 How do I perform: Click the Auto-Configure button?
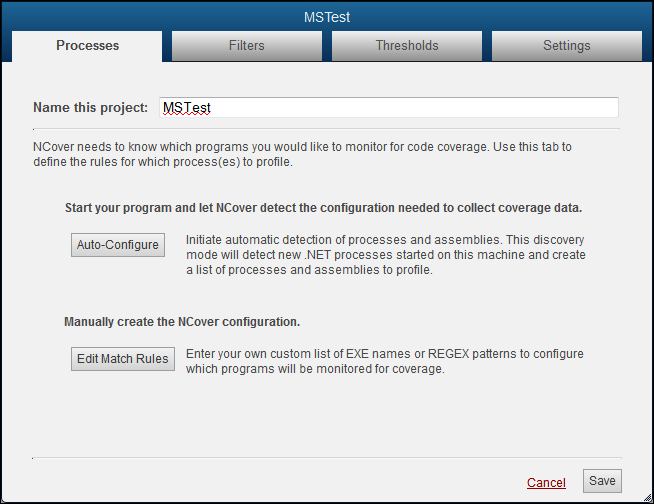click(118, 245)
